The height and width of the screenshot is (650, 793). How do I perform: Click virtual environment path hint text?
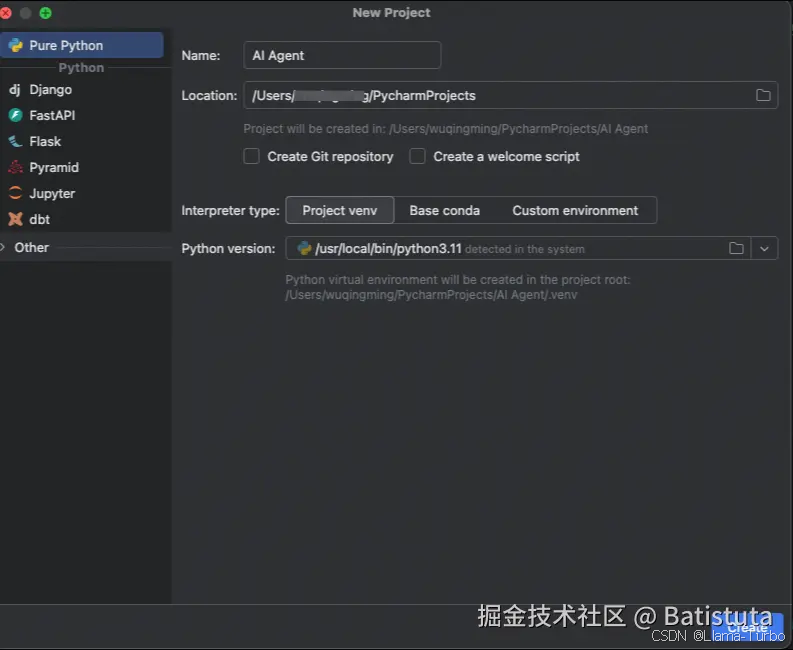point(458,287)
